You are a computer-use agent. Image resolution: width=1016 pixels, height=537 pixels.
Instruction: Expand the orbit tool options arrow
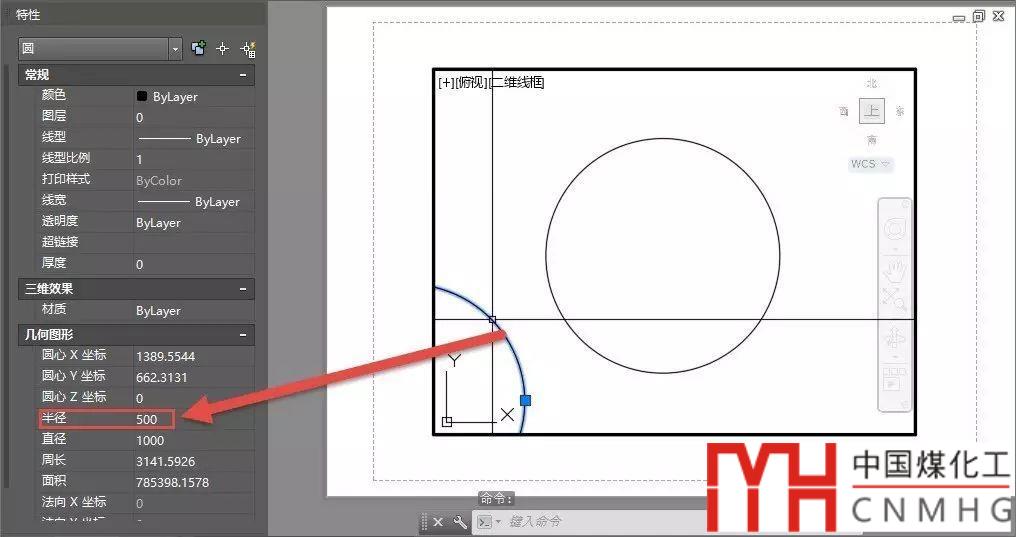tap(895, 357)
